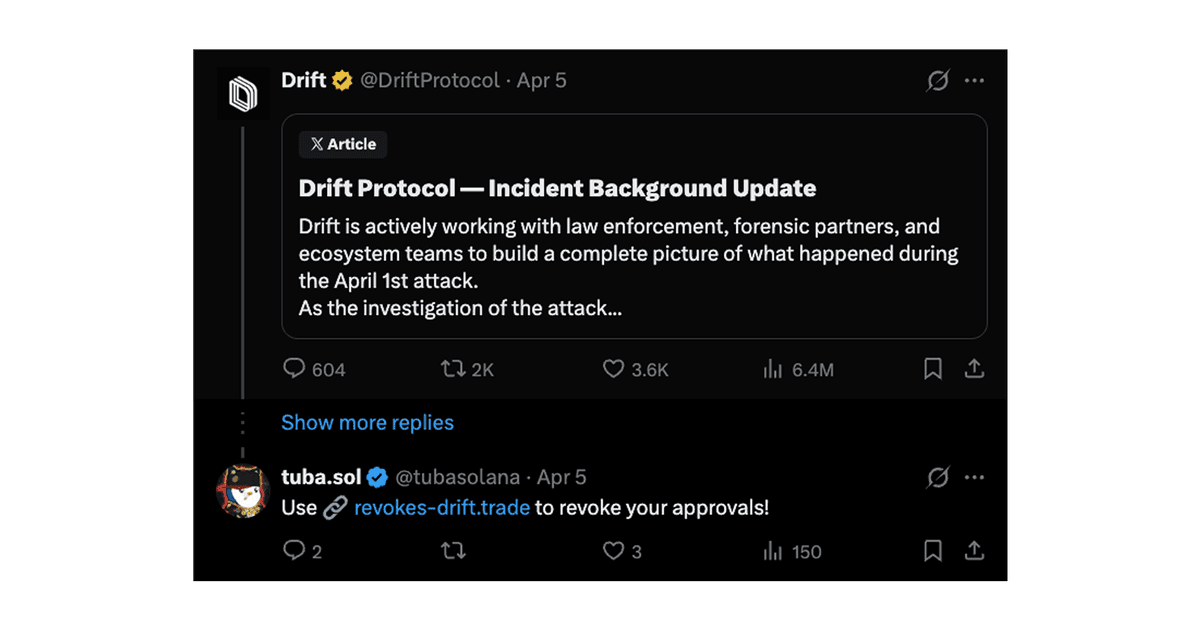Image resolution: width=1200 pixels, height=630 pixels.
Task: Open reply on Drift's post
Action: [314, 369]
